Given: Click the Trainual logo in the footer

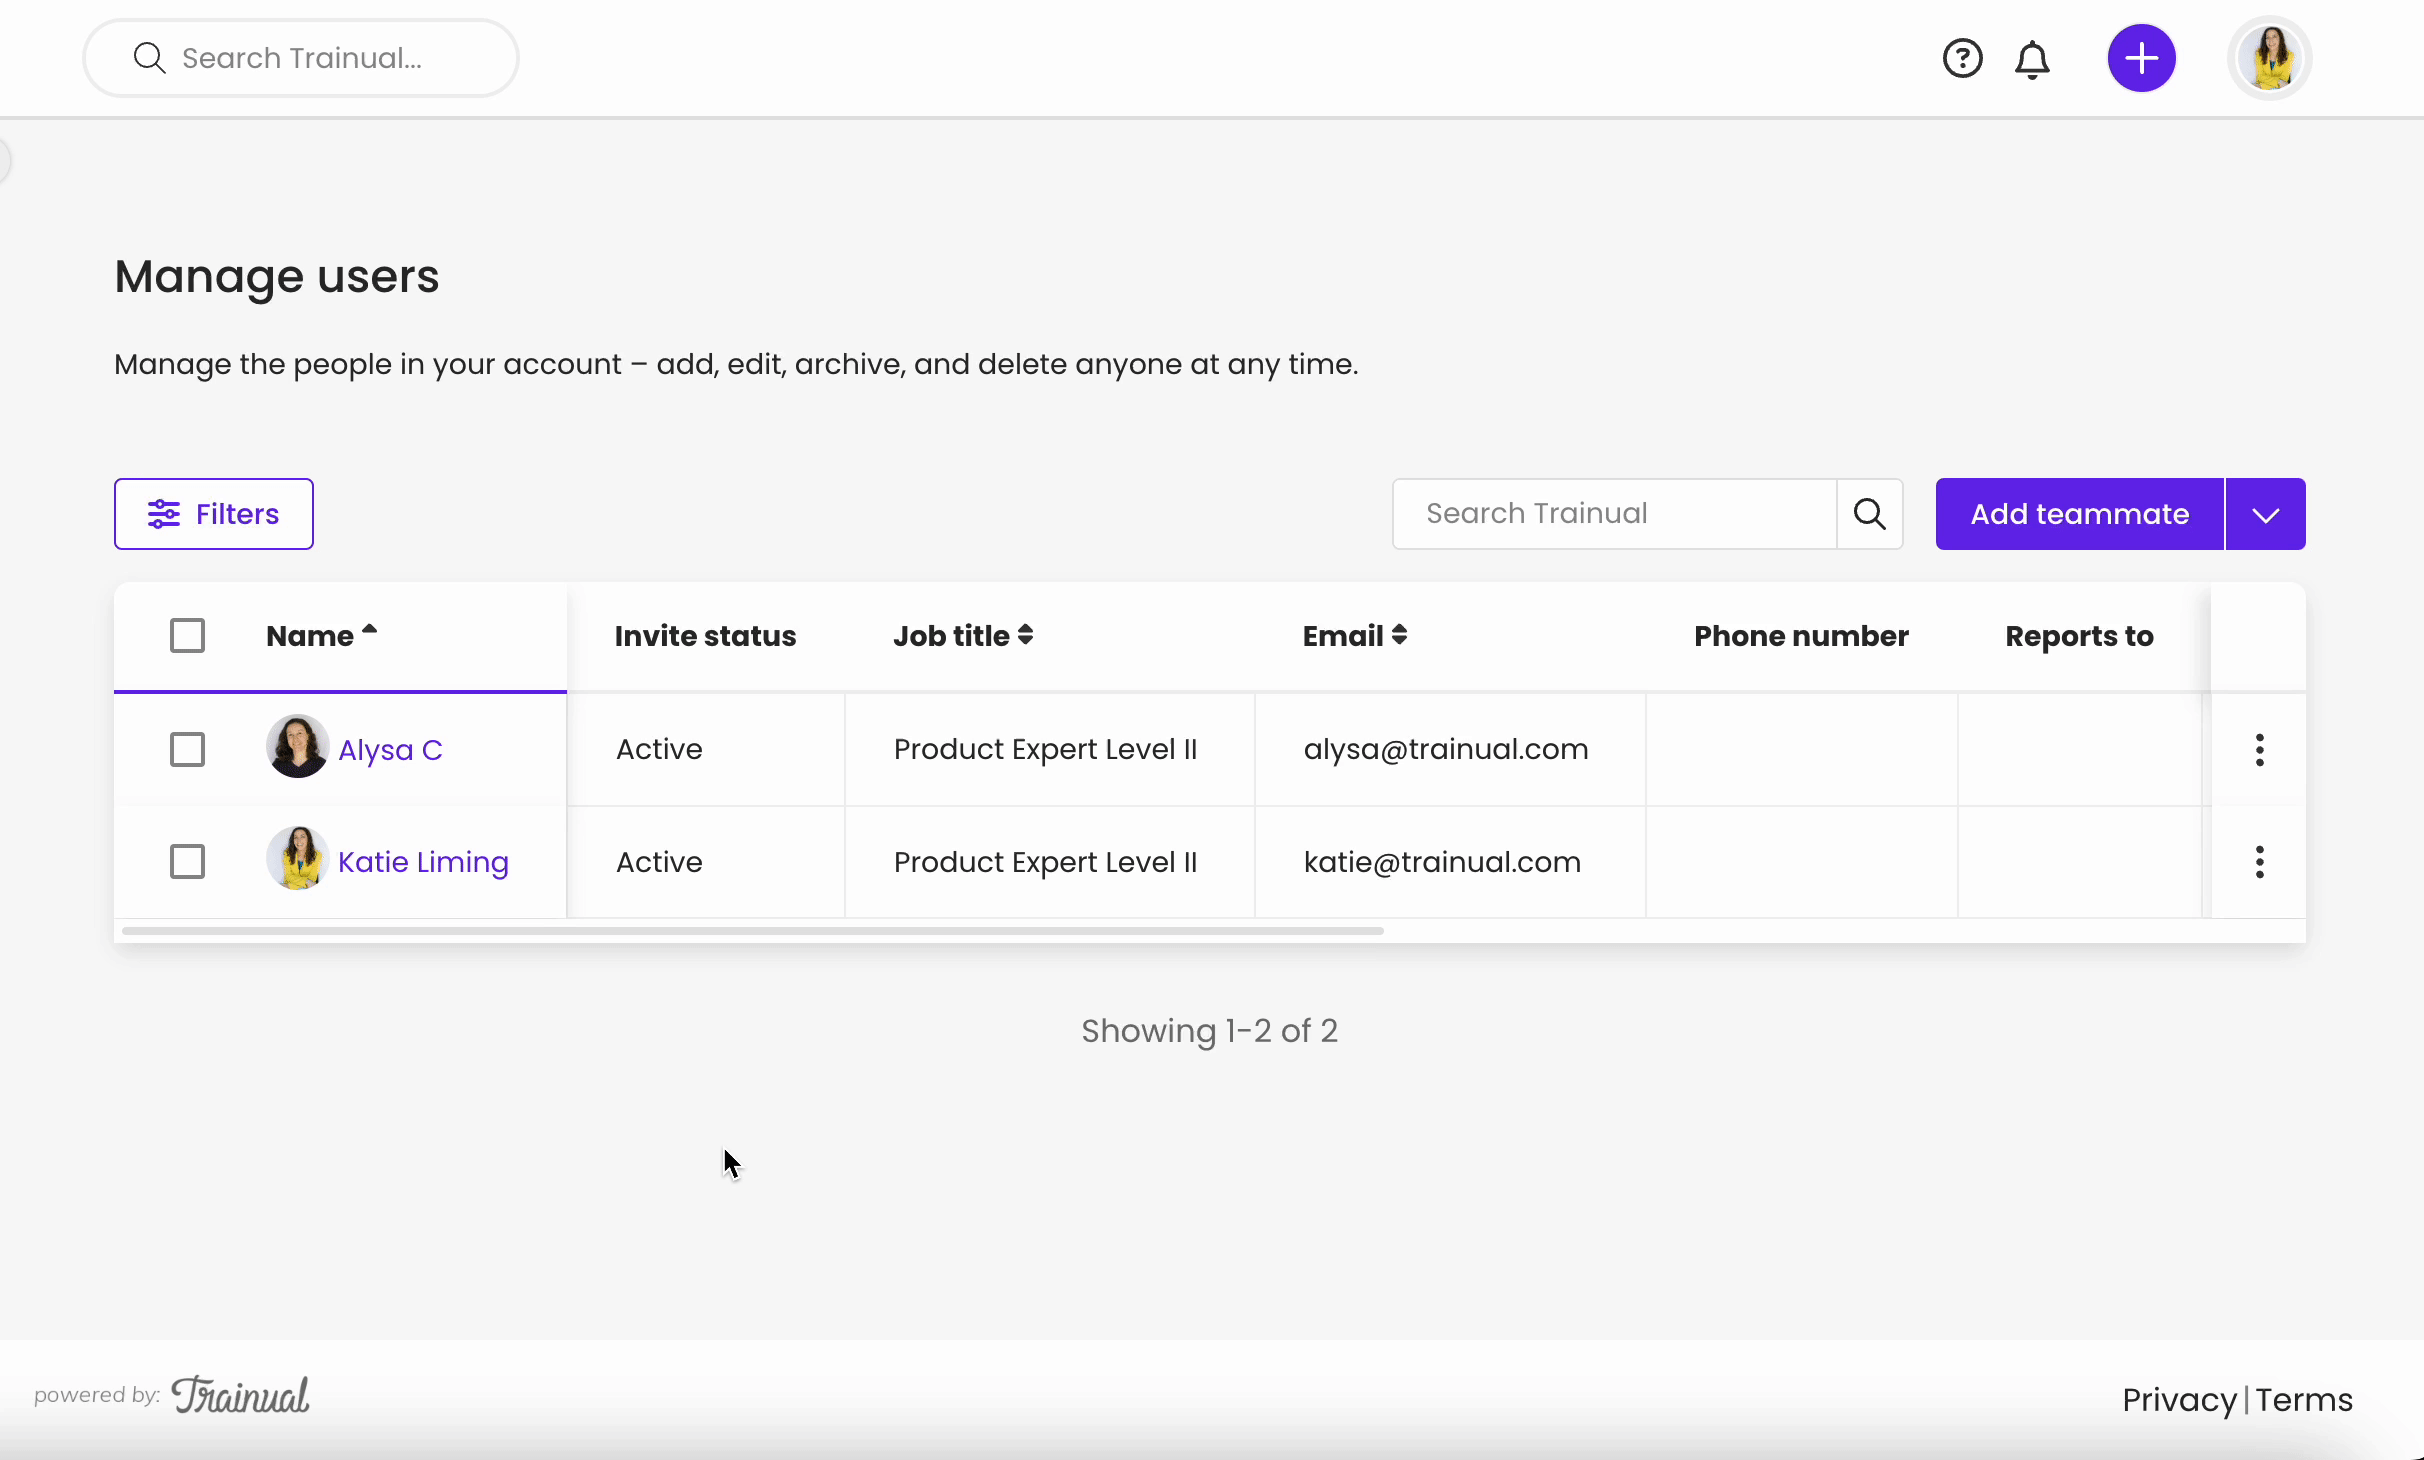Looking at the screenshot, I should [240, 1395].
